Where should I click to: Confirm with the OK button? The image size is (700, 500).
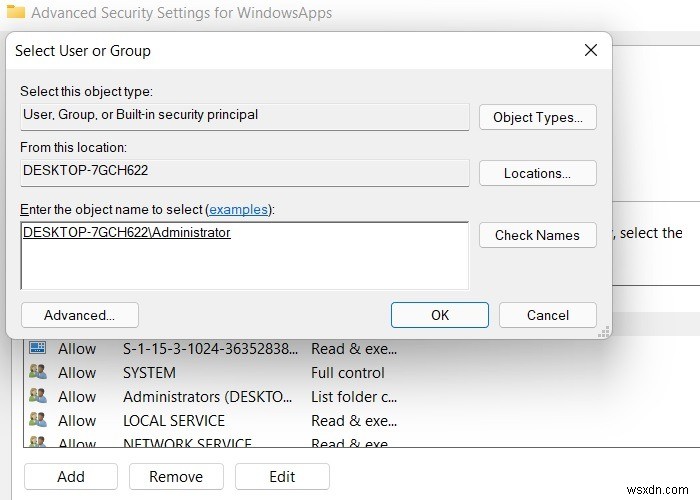click(440, 315)
